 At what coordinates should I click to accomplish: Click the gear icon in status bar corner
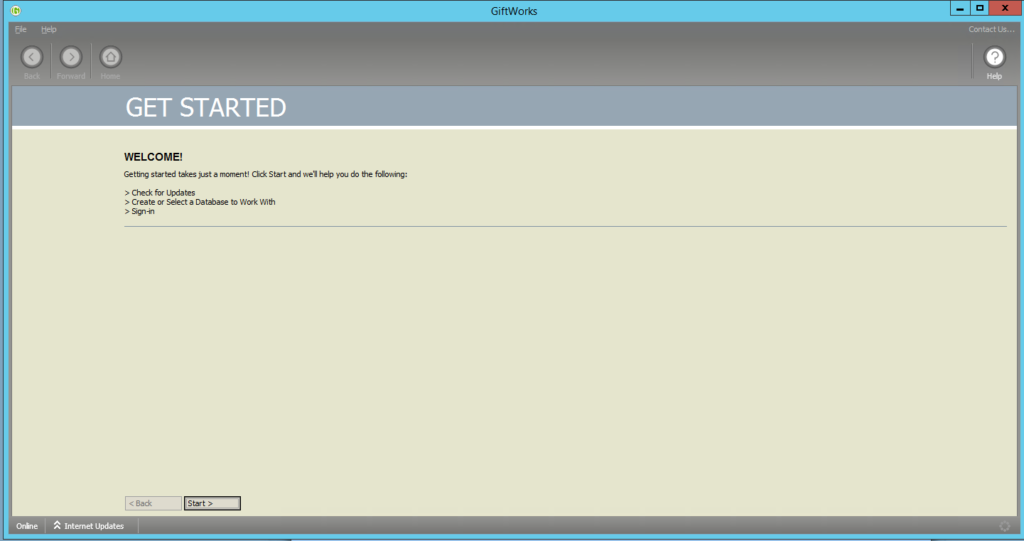pyautogui.click(x=1004, y=526)
